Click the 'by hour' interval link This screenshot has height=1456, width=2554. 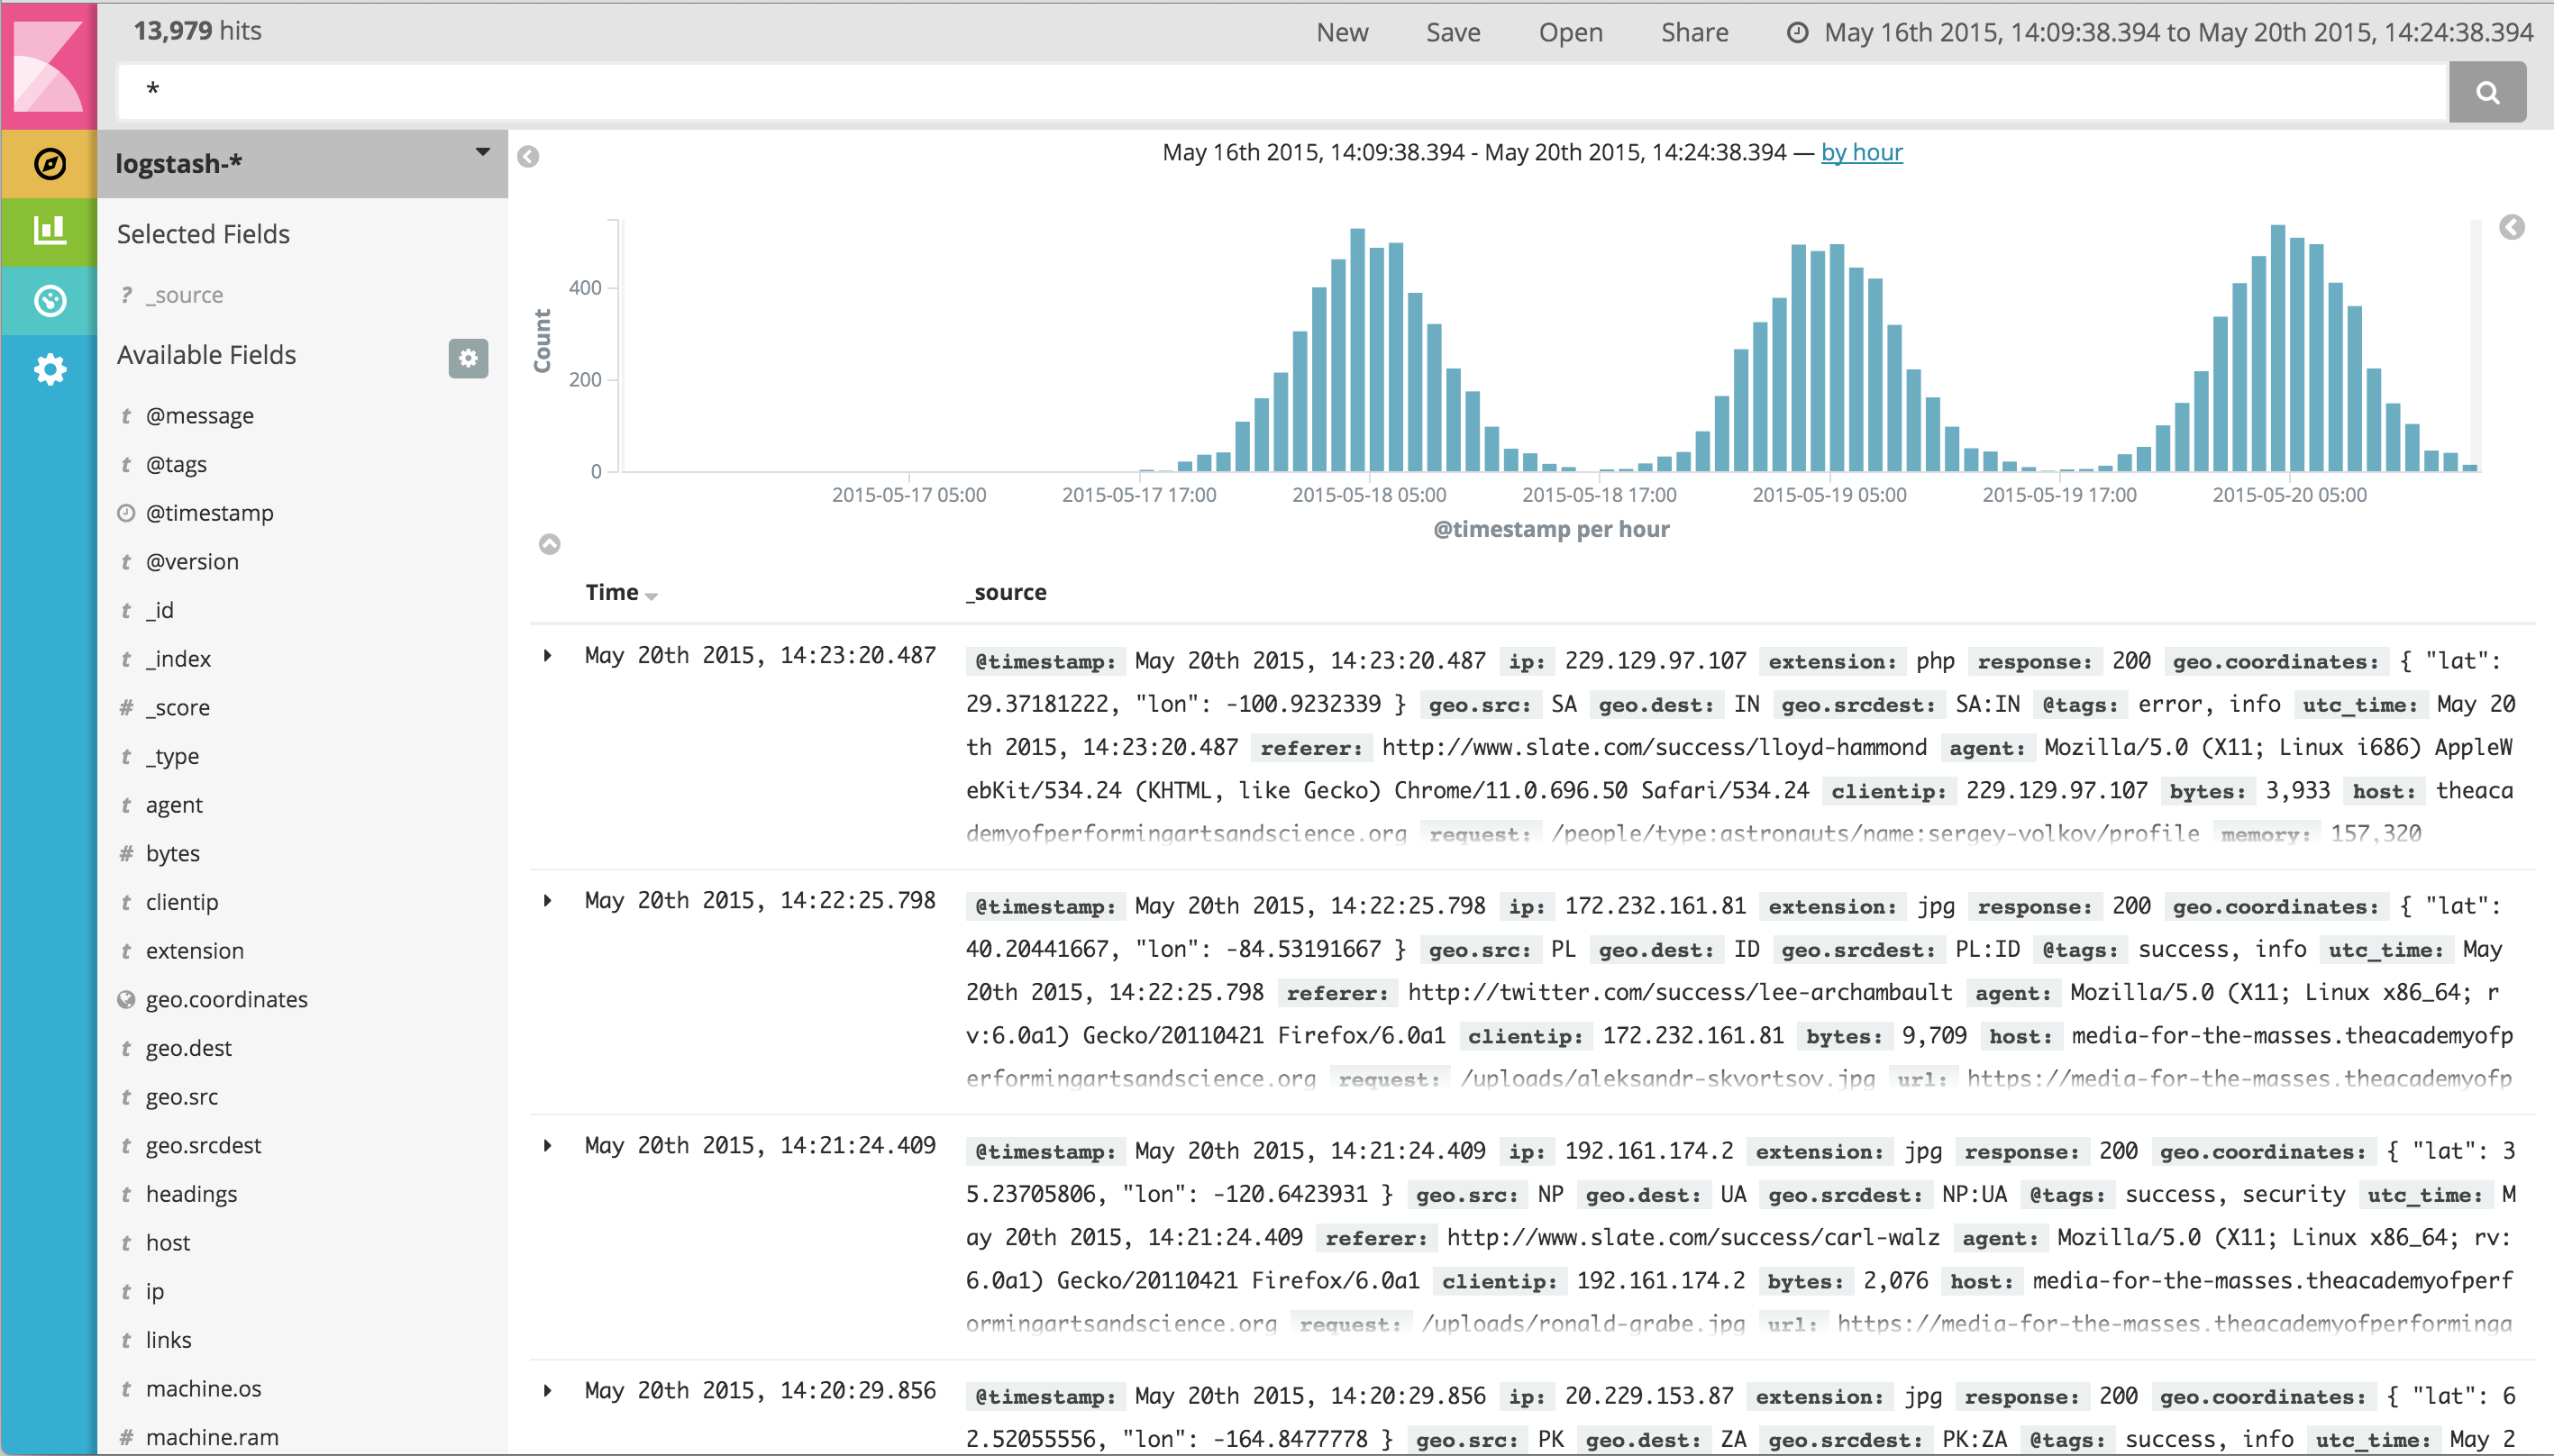tap(1861, 152)
